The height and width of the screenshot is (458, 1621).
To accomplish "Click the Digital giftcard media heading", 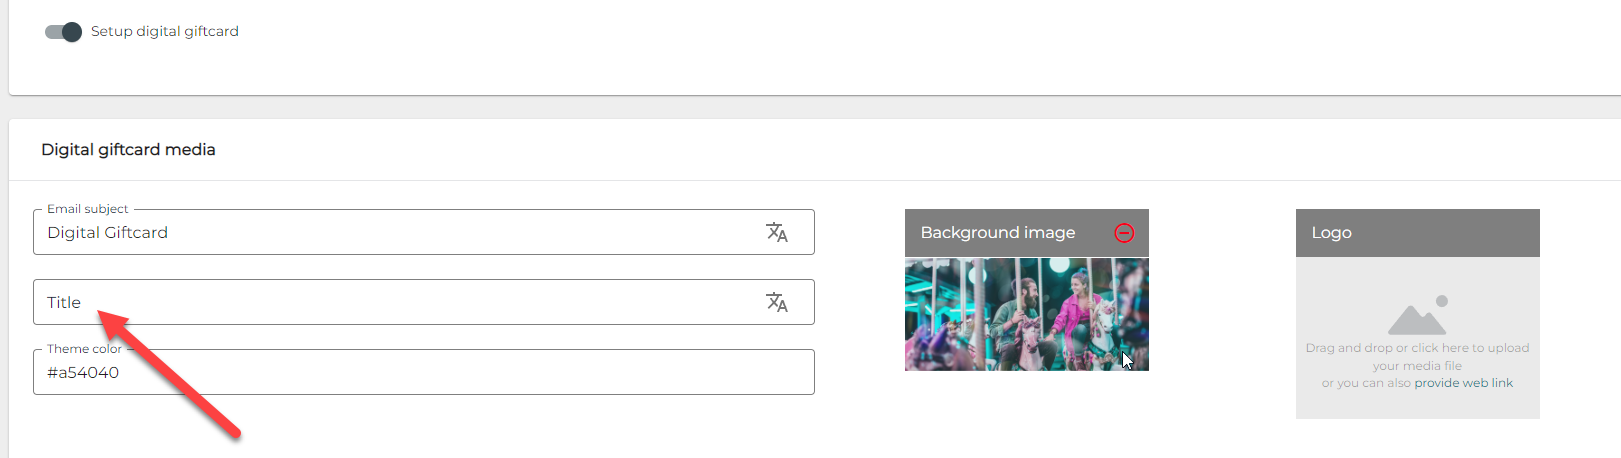I will (128, 150).
